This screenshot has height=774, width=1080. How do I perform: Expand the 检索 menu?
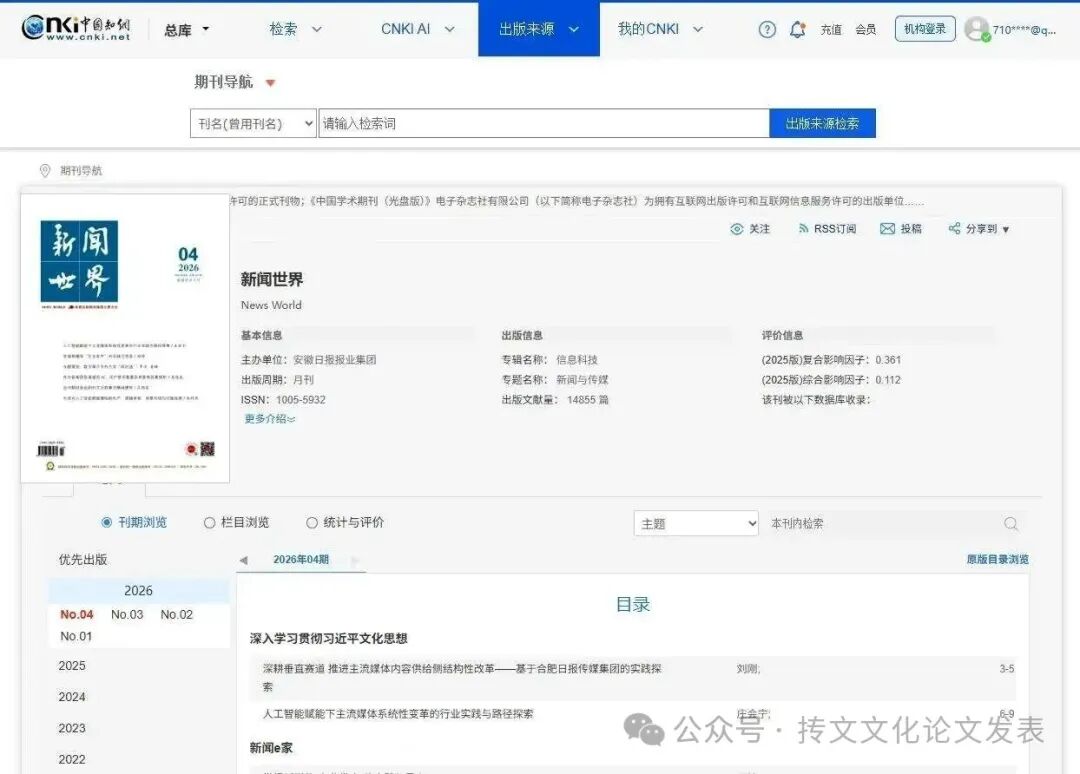[x=295, y=29]
